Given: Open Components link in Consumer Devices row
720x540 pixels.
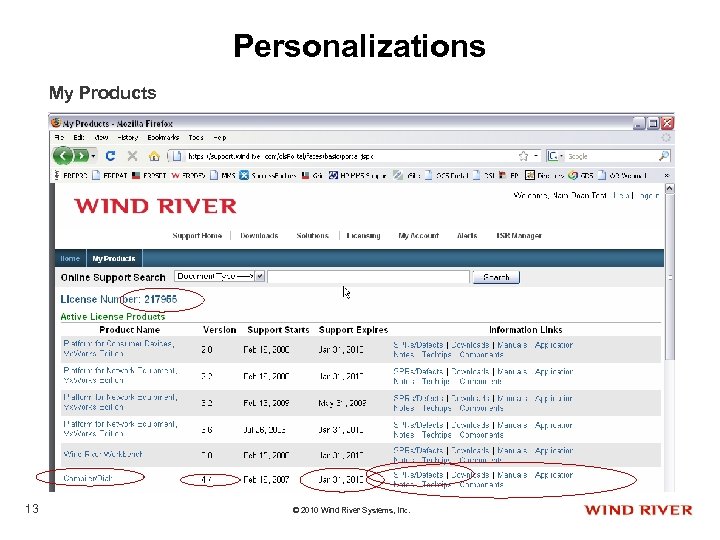Looking at the screenshot, I should tap(481, 354).
